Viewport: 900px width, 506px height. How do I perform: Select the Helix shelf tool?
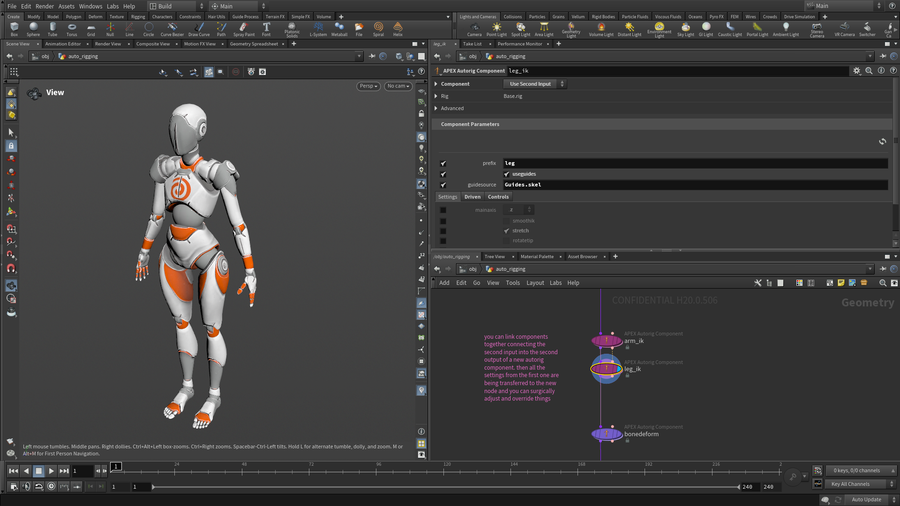pos(398,29)
